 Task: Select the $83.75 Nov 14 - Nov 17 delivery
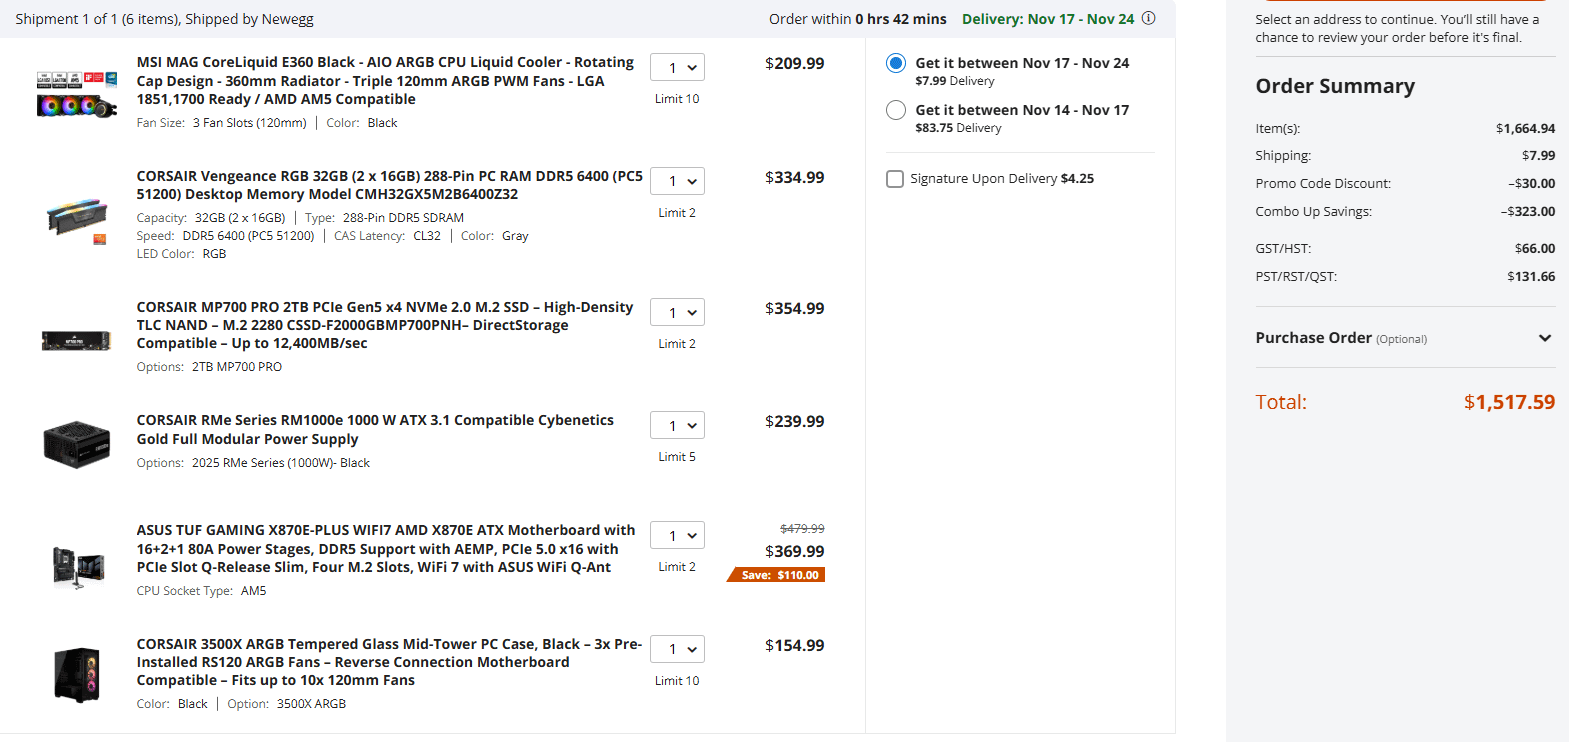click(896, 110)
